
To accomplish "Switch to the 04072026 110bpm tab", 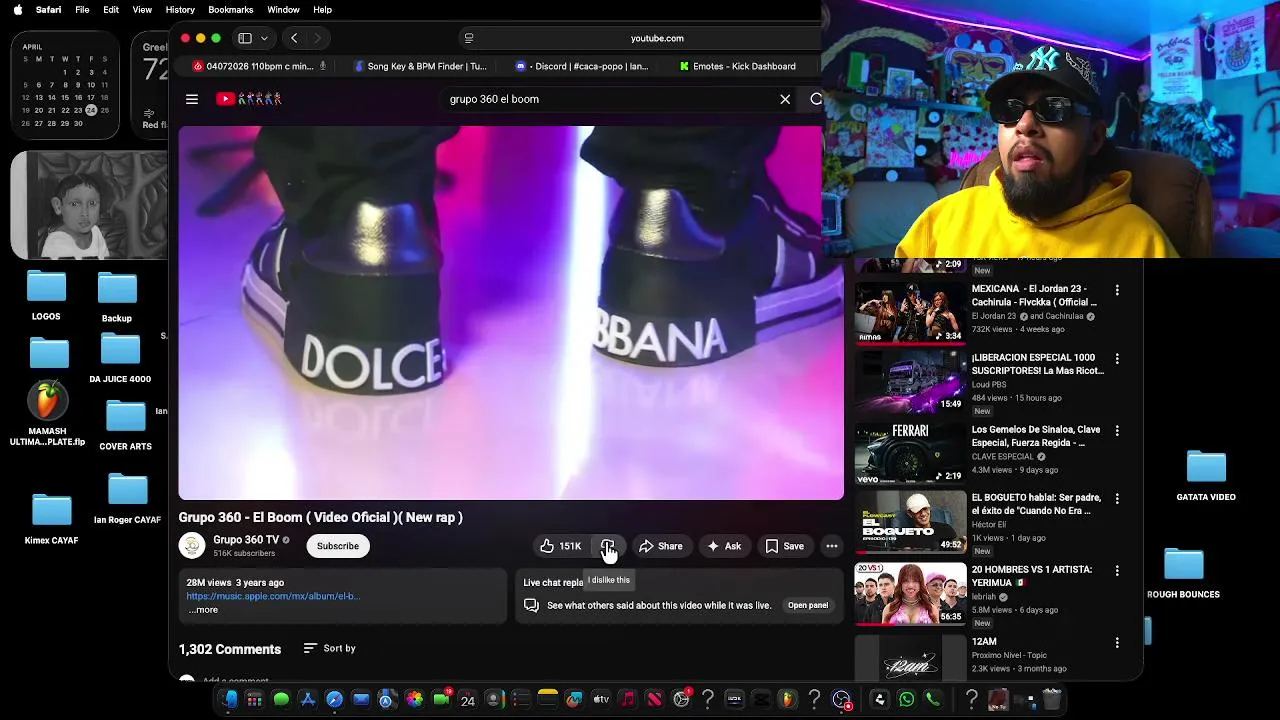I will coord(259,66).
